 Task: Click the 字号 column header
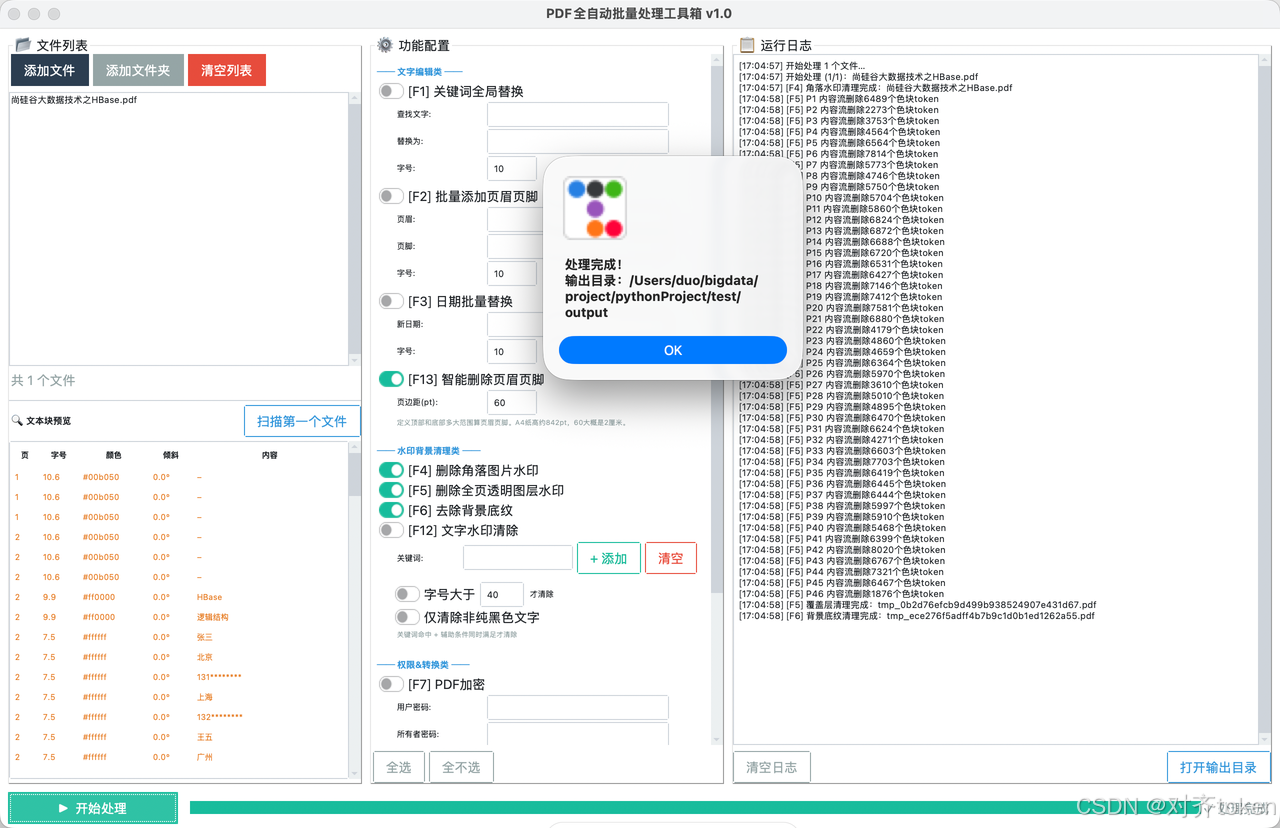59,455
